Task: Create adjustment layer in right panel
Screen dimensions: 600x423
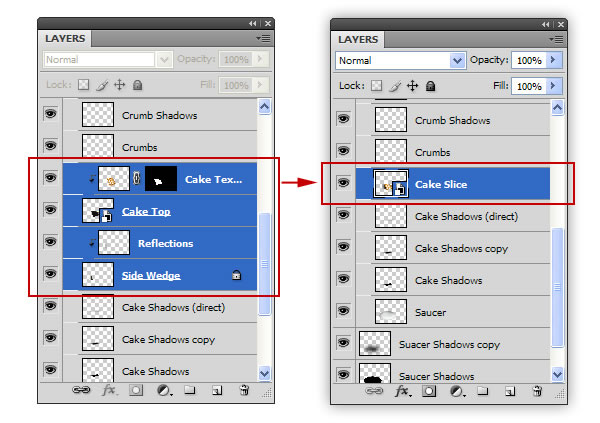Action: tap(457, 391)
